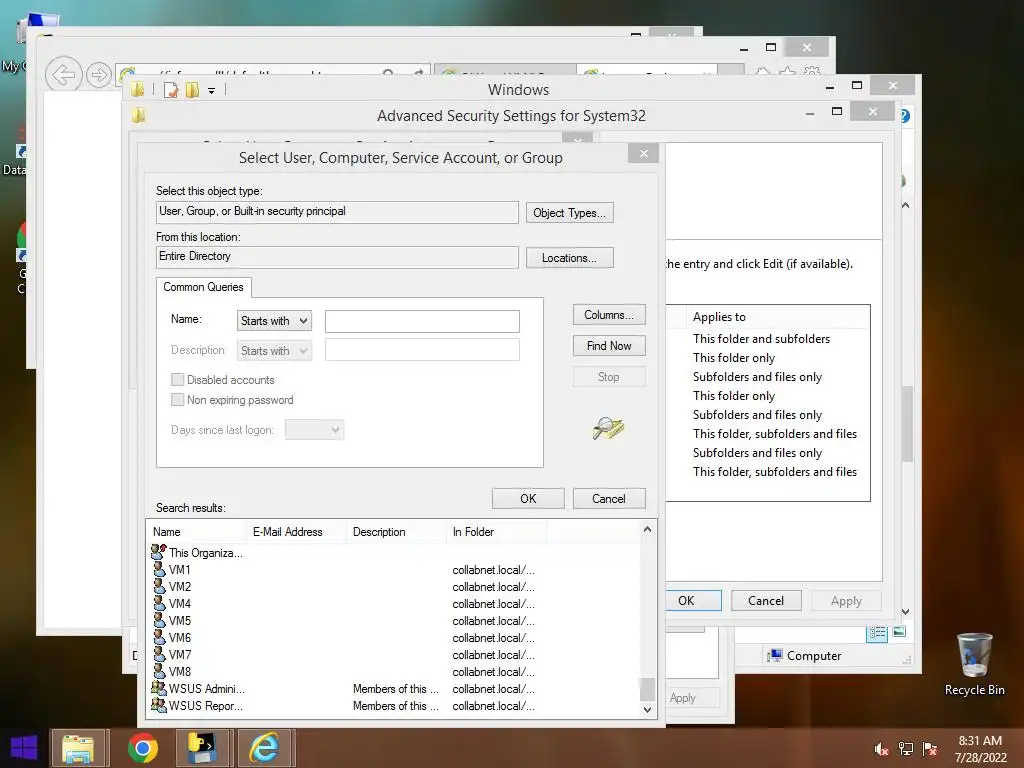Click the Internet Explorer back arrow
Screen dimensions: 1024x768
pyautogui.click(x=63, y=75)
